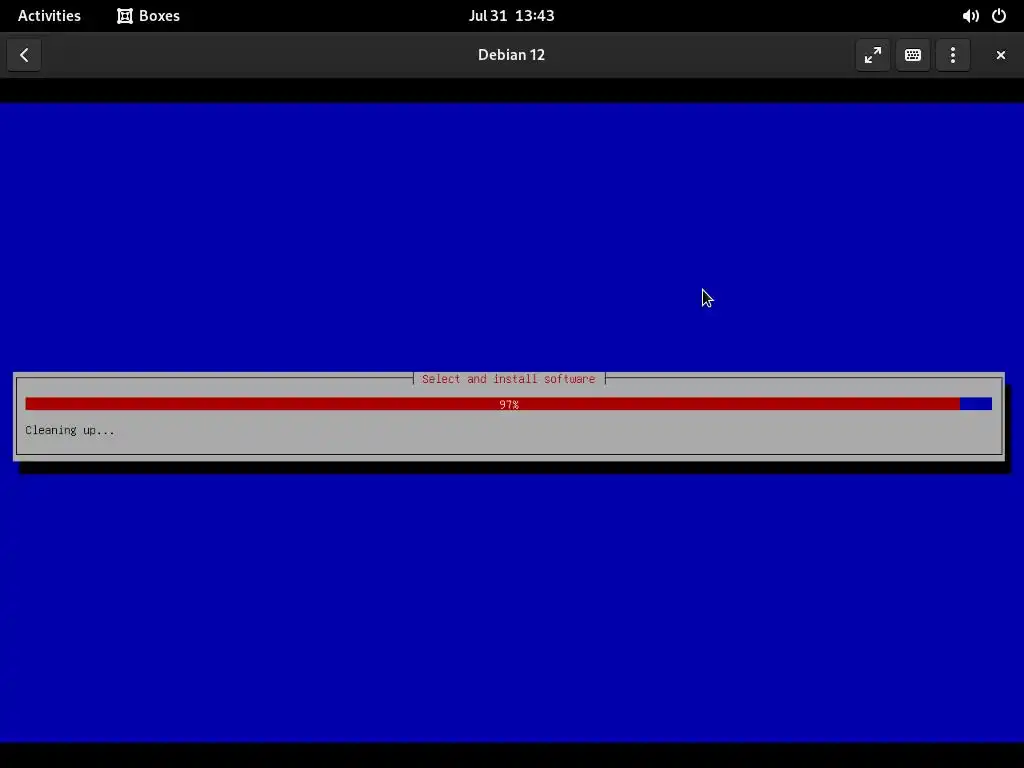
Task: Click the 'Select and install software' title
Action: pyautogui.click(x=509, y=379)
